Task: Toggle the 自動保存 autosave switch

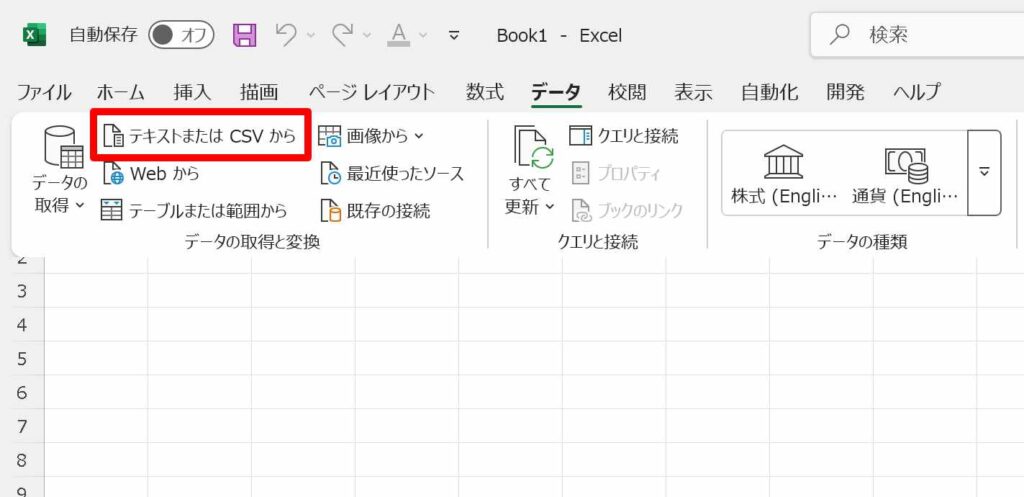Action: [x=181, y=36]
